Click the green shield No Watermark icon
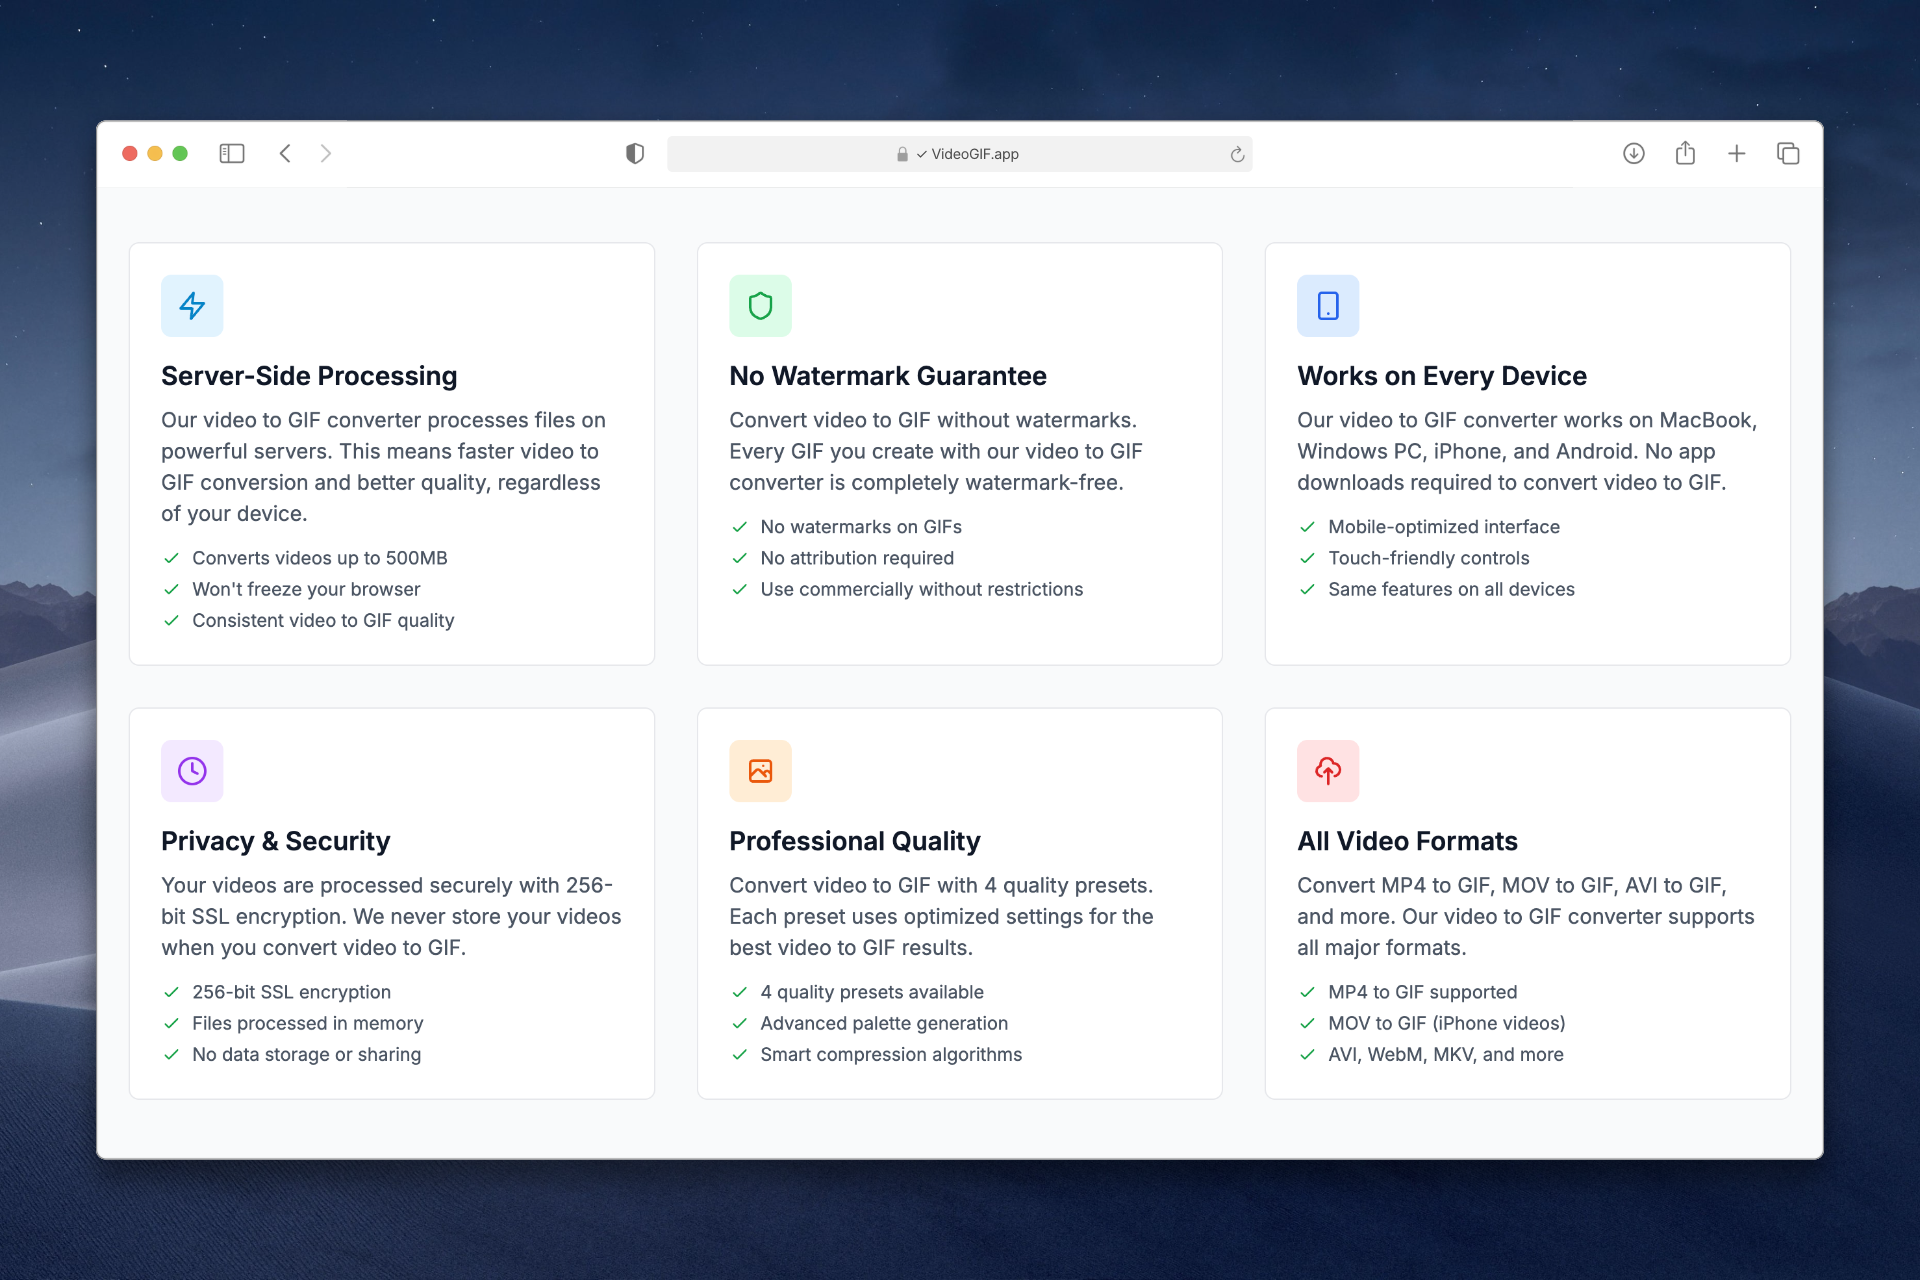 pyautogui.click(x=760, y=306)
